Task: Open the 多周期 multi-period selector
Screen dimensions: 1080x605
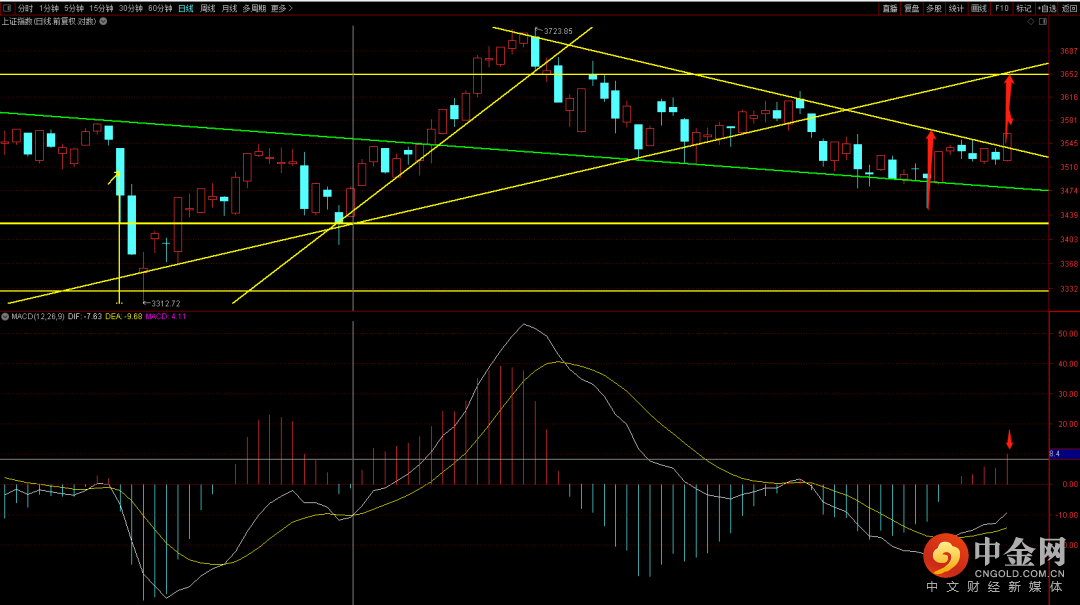Action: click(x=254, y=8)
